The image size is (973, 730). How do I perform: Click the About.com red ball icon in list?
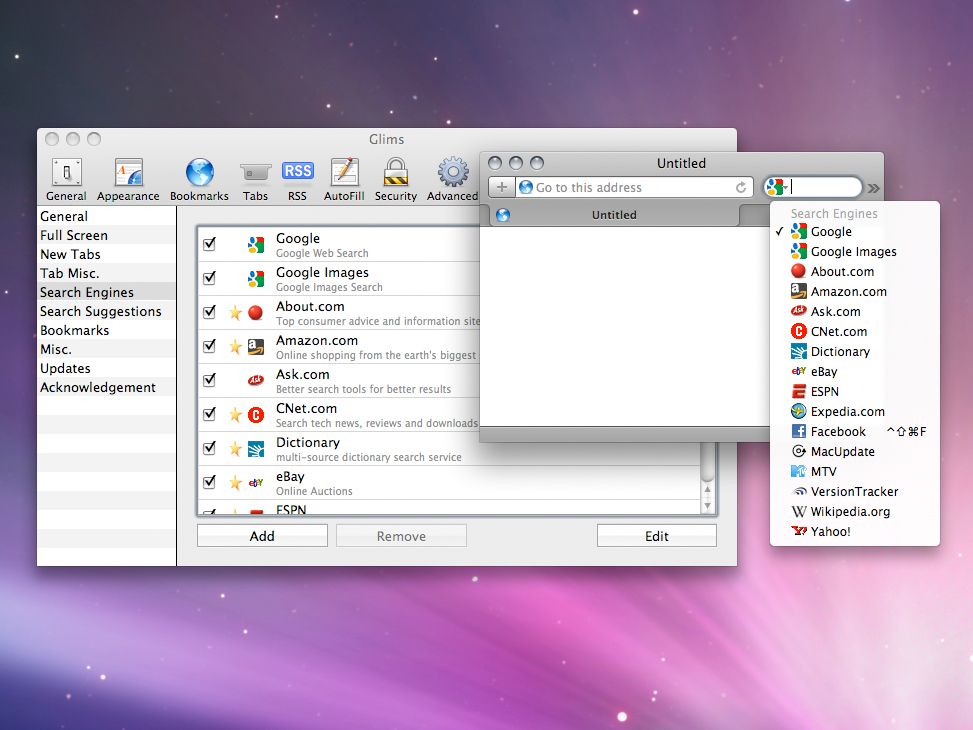[x=256, y=312]
